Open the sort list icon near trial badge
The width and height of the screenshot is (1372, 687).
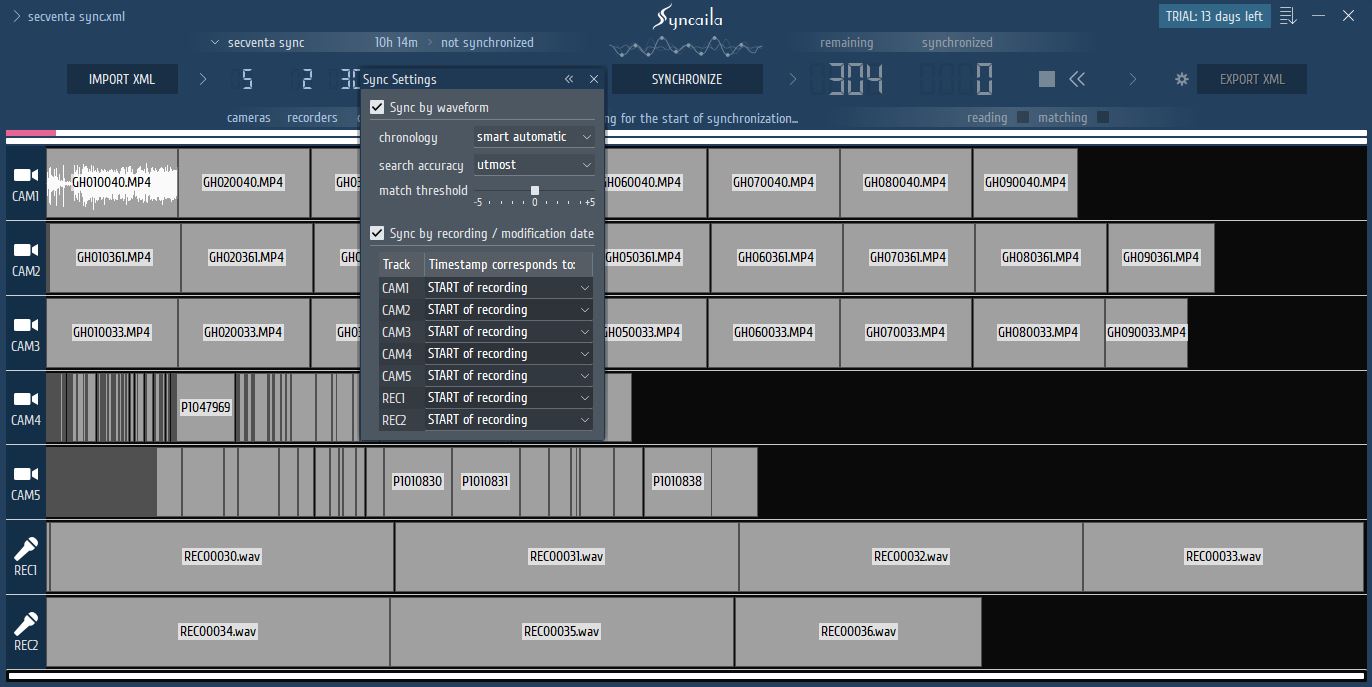coord(1288,16)
